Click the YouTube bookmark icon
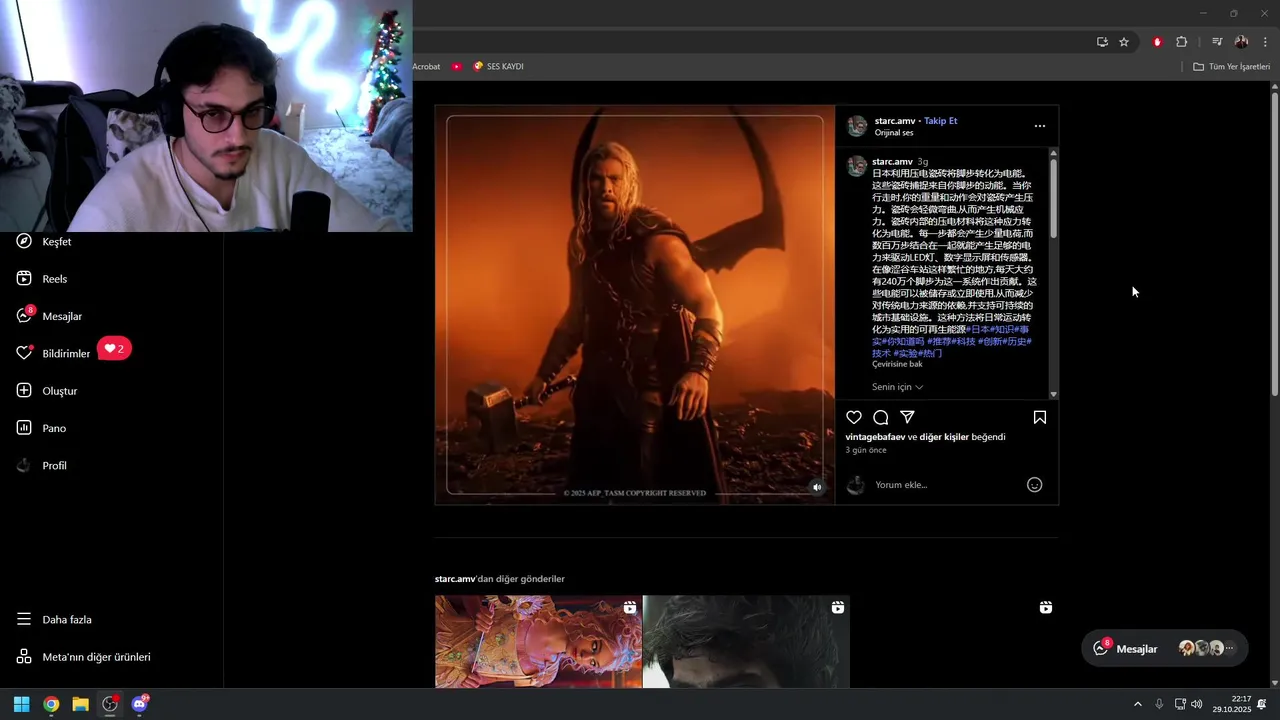The width and height of the screenshot is (1280, 720). click(457, 67)
